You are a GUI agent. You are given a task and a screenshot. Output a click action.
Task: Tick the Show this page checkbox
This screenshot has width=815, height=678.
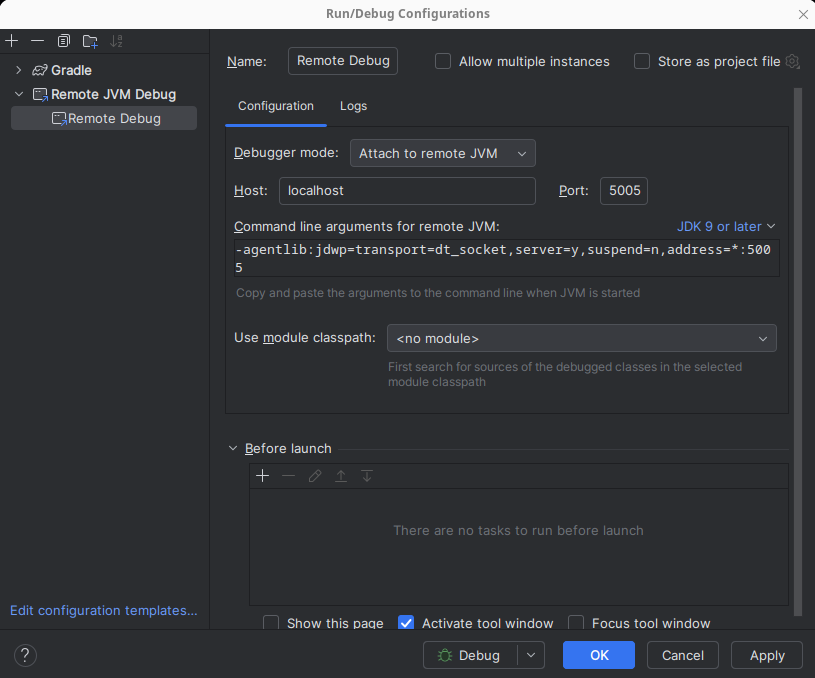[271, 622]
